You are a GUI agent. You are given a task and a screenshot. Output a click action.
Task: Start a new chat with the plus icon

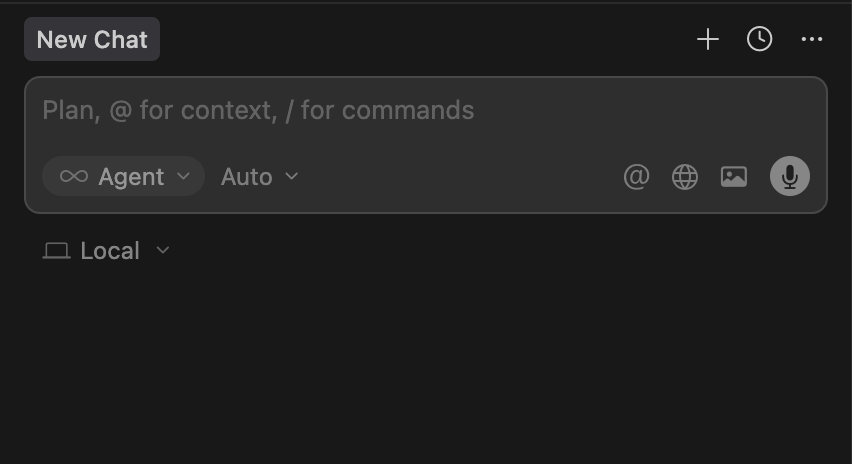click(708, 39)
